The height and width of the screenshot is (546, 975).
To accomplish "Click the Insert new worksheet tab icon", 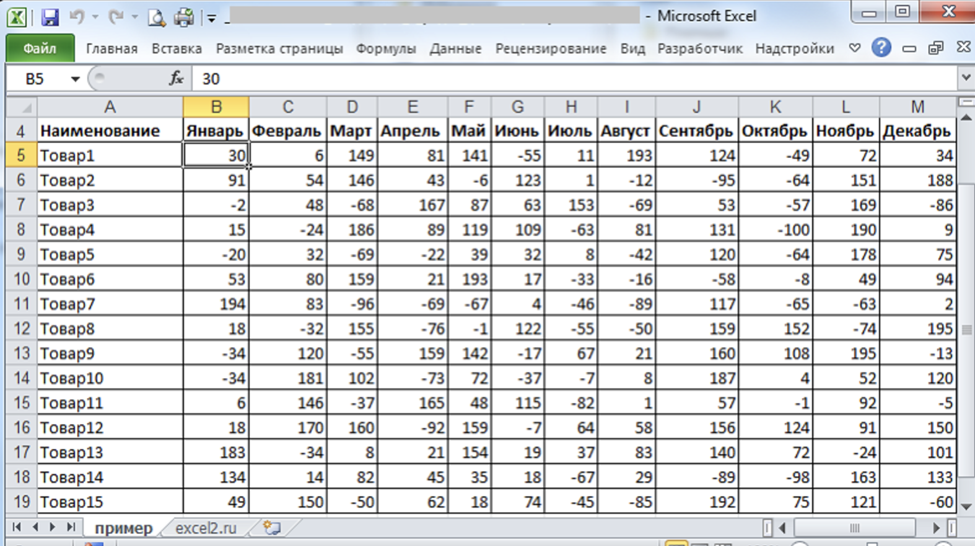I will click(x=271, y=527).
